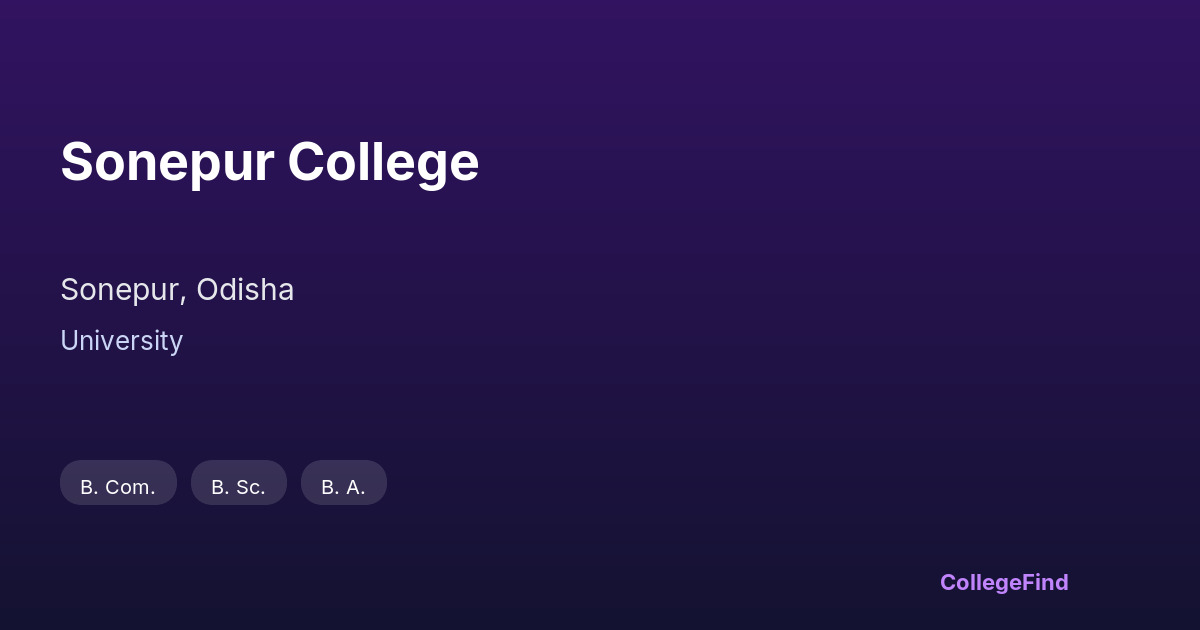Click the letters Find in the CollegeFind logo
The height and width of the screenshot is (630, 1200).
coord(1045,582)
